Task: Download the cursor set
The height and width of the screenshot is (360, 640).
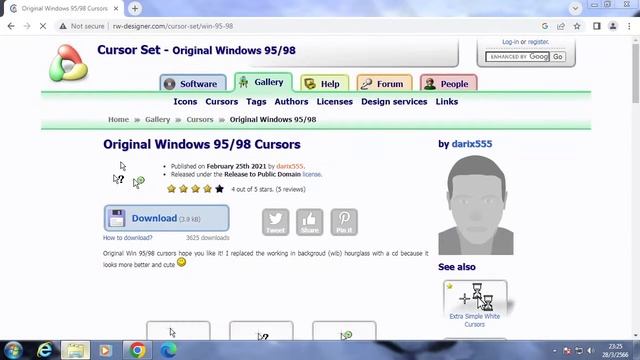Action: tap(167, 218)
